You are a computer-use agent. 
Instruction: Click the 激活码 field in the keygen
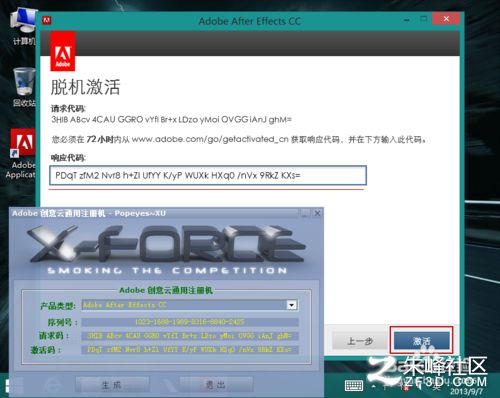[190, 350]
